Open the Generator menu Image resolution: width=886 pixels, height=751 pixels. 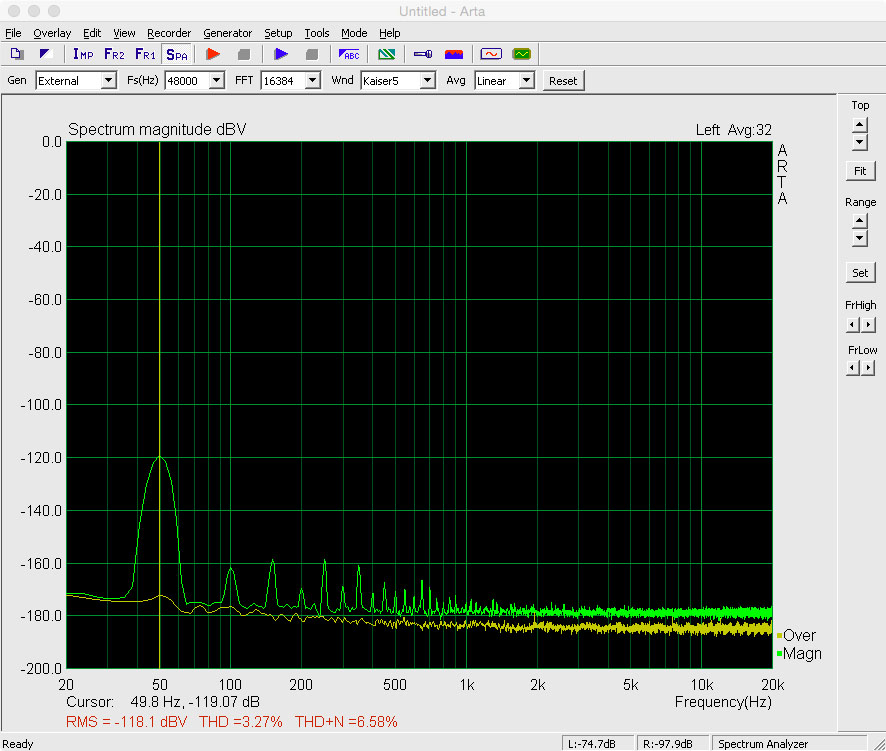228,33
